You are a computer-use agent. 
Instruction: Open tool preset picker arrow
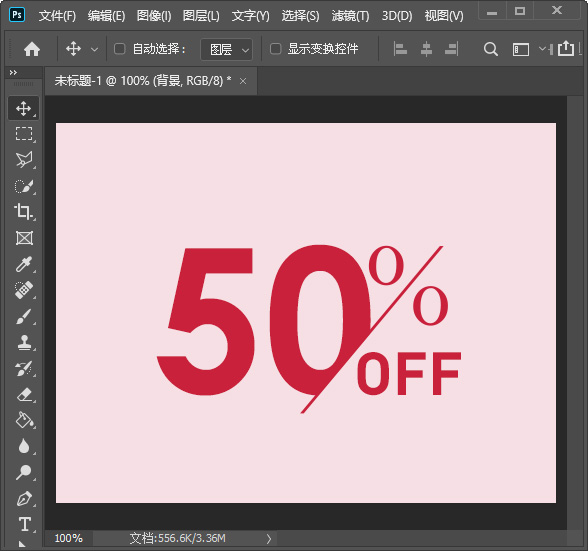click(x=94, y=49)
